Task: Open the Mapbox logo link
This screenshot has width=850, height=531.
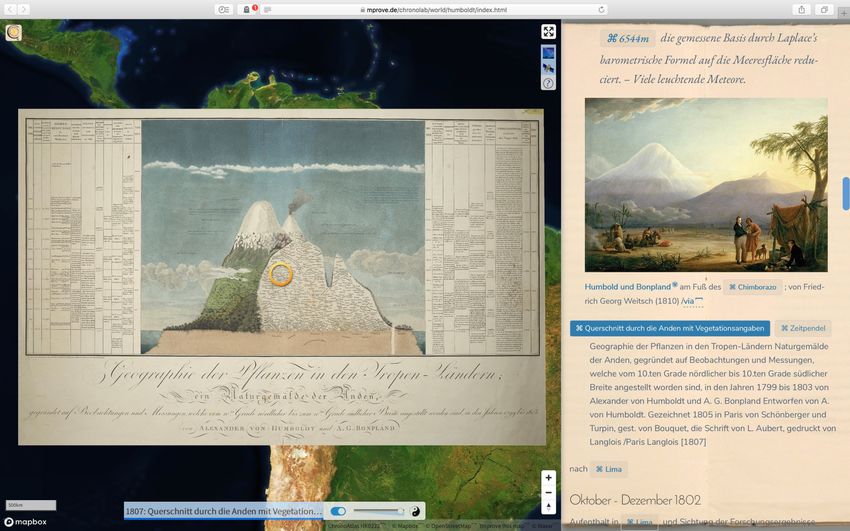Action: (25, 522)
